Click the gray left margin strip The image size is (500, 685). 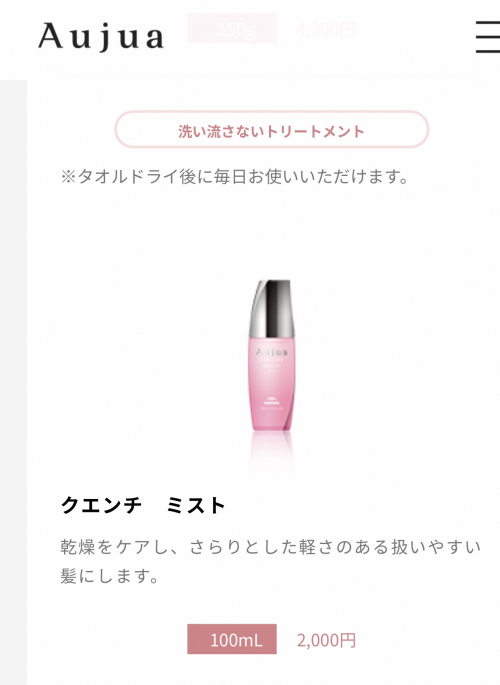pyautogui.click(x=13, y=382)
